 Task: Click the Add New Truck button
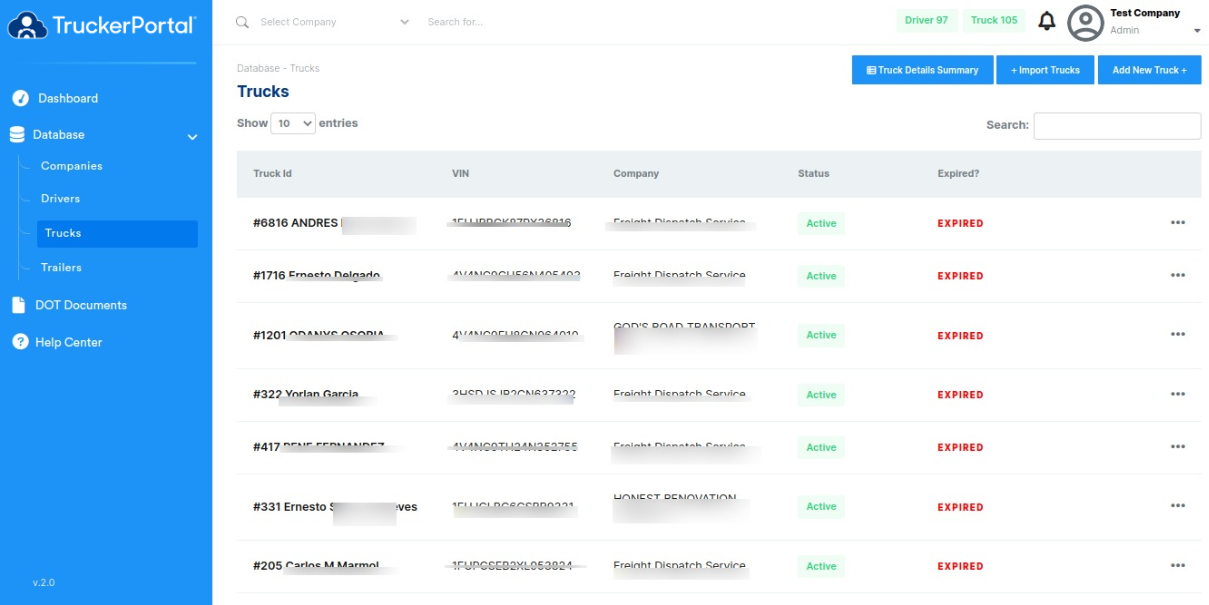[1149, 70]
